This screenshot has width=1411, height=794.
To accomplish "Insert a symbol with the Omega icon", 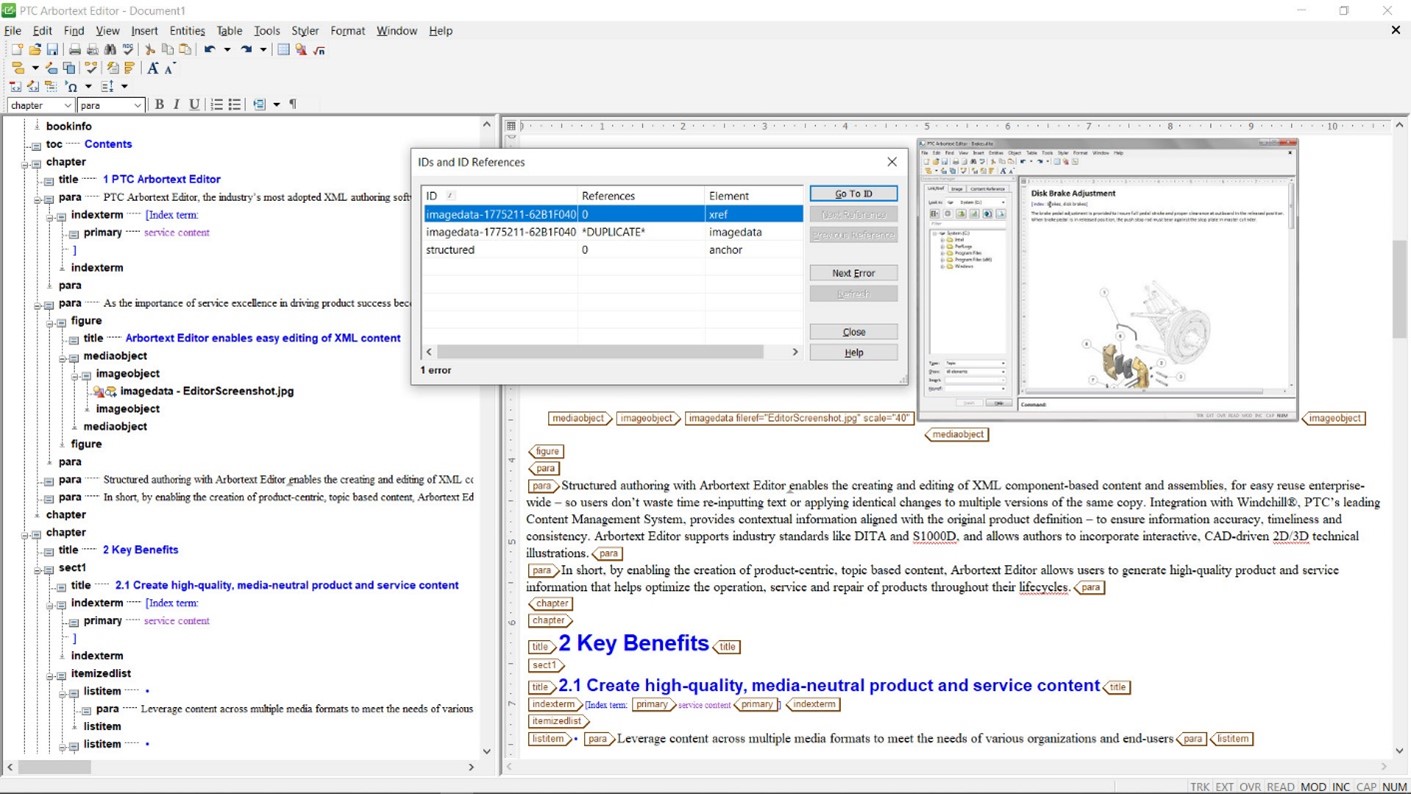I will pyautogui.click(x=71, y=86).
